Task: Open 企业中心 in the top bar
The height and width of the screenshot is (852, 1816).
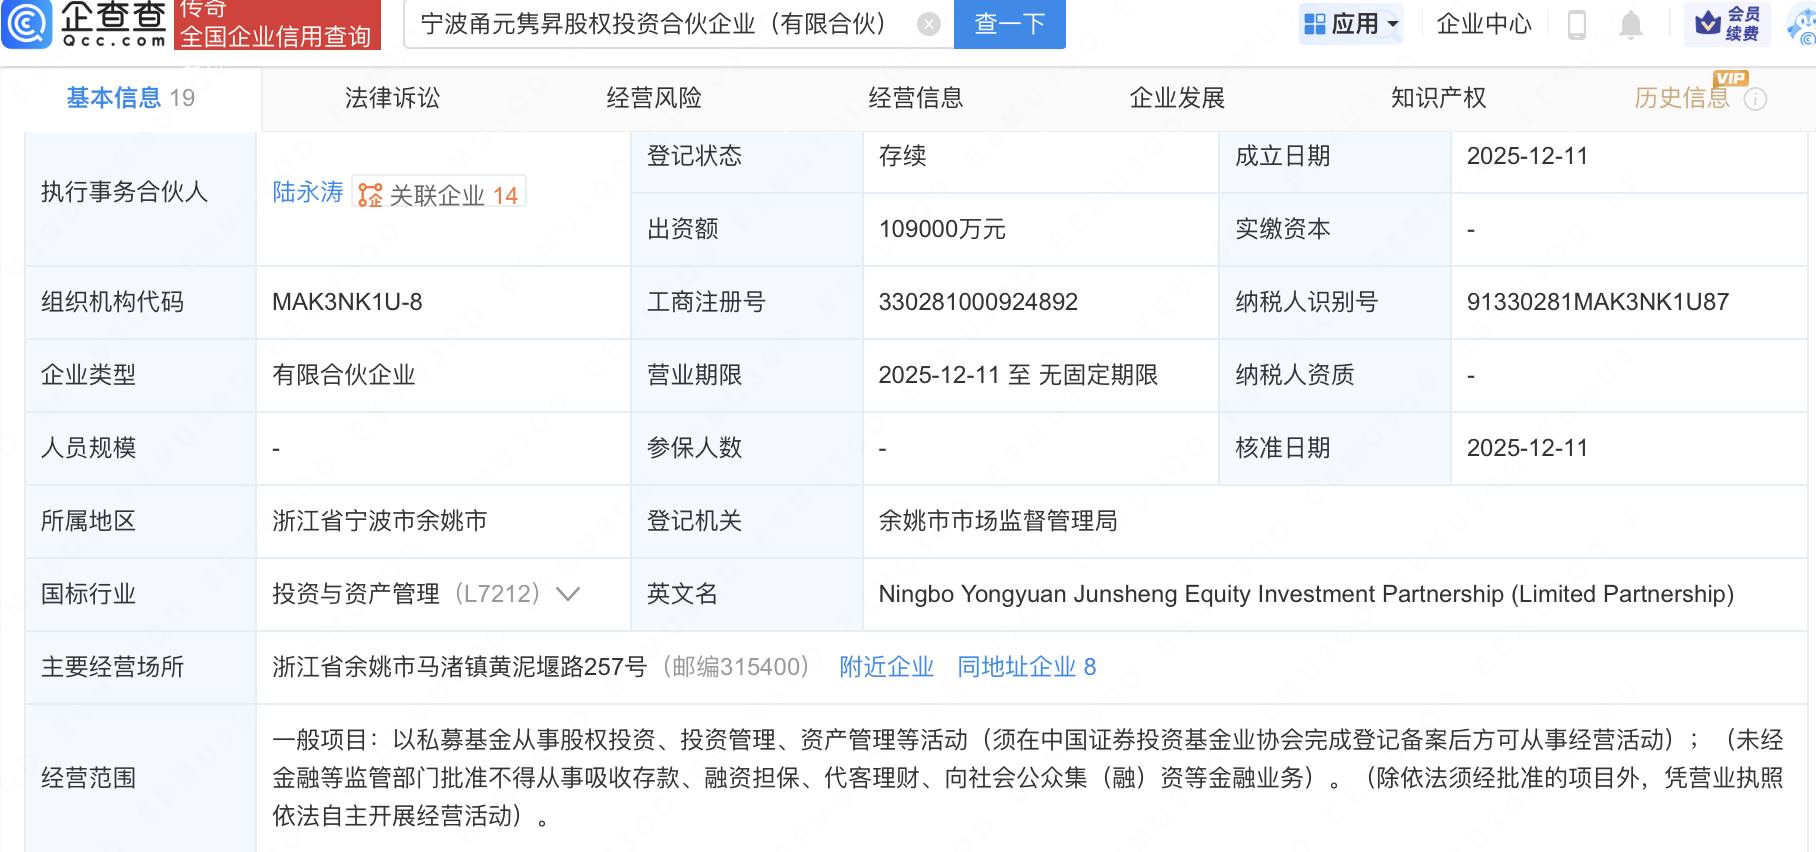Action: tap(1484, 24)
